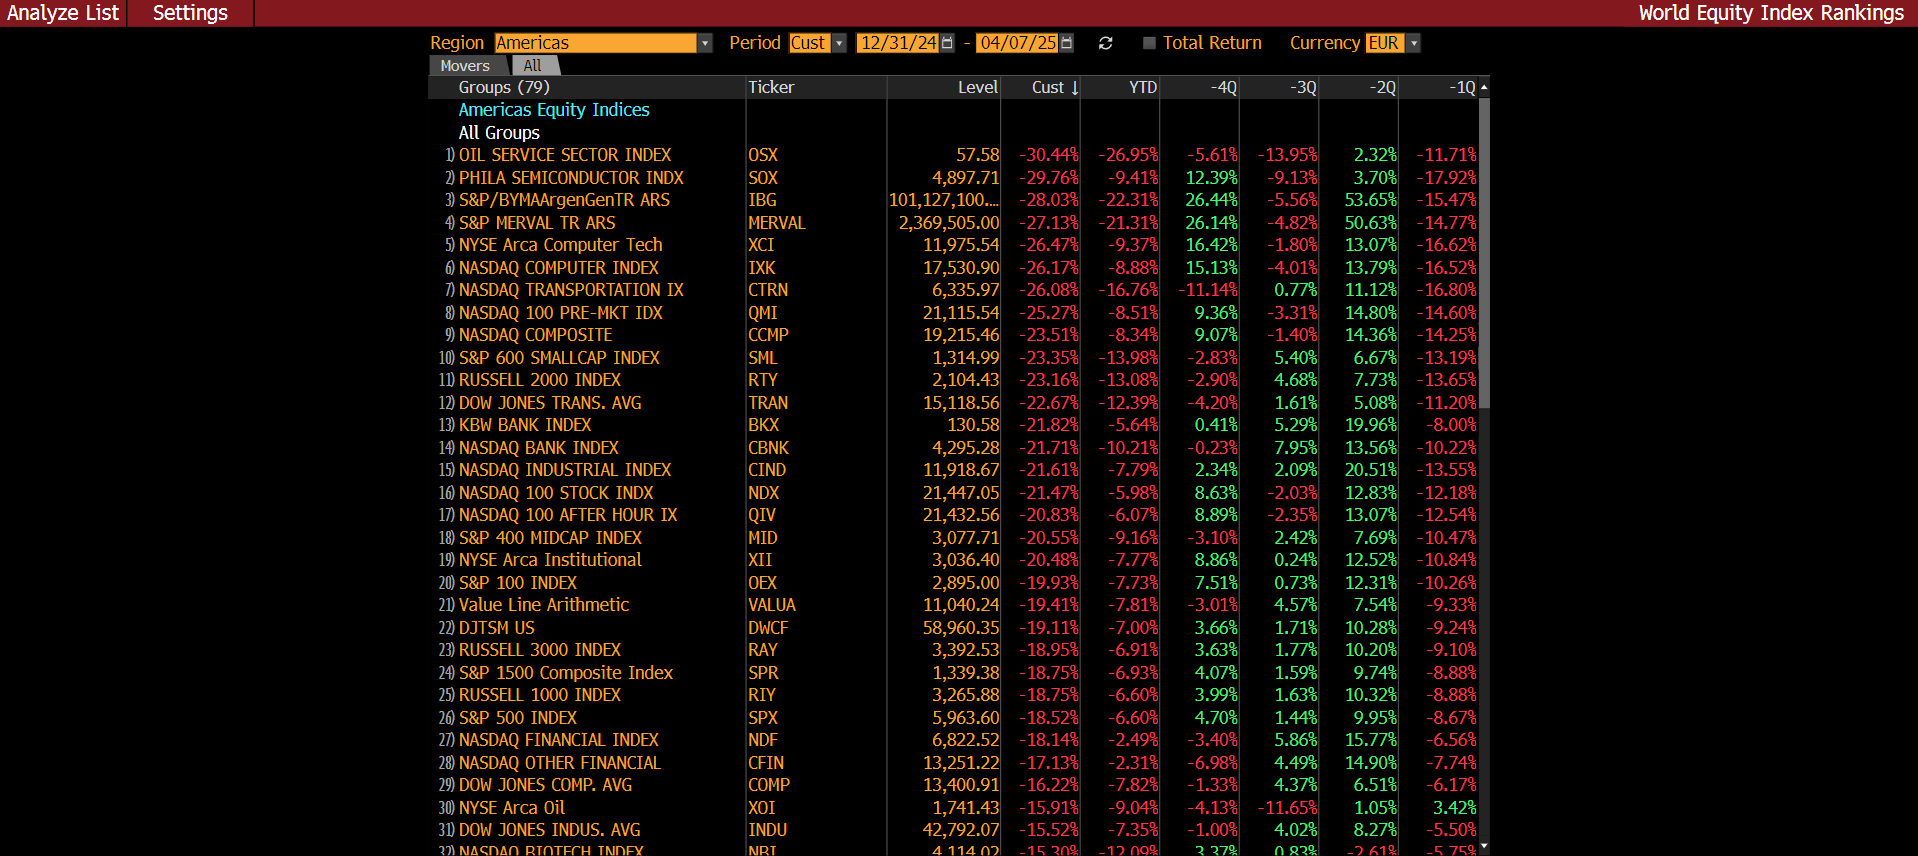Click the start date field 12/31/24
The width and height of the screenshot is (1918, 856).
tap(898, 43)
